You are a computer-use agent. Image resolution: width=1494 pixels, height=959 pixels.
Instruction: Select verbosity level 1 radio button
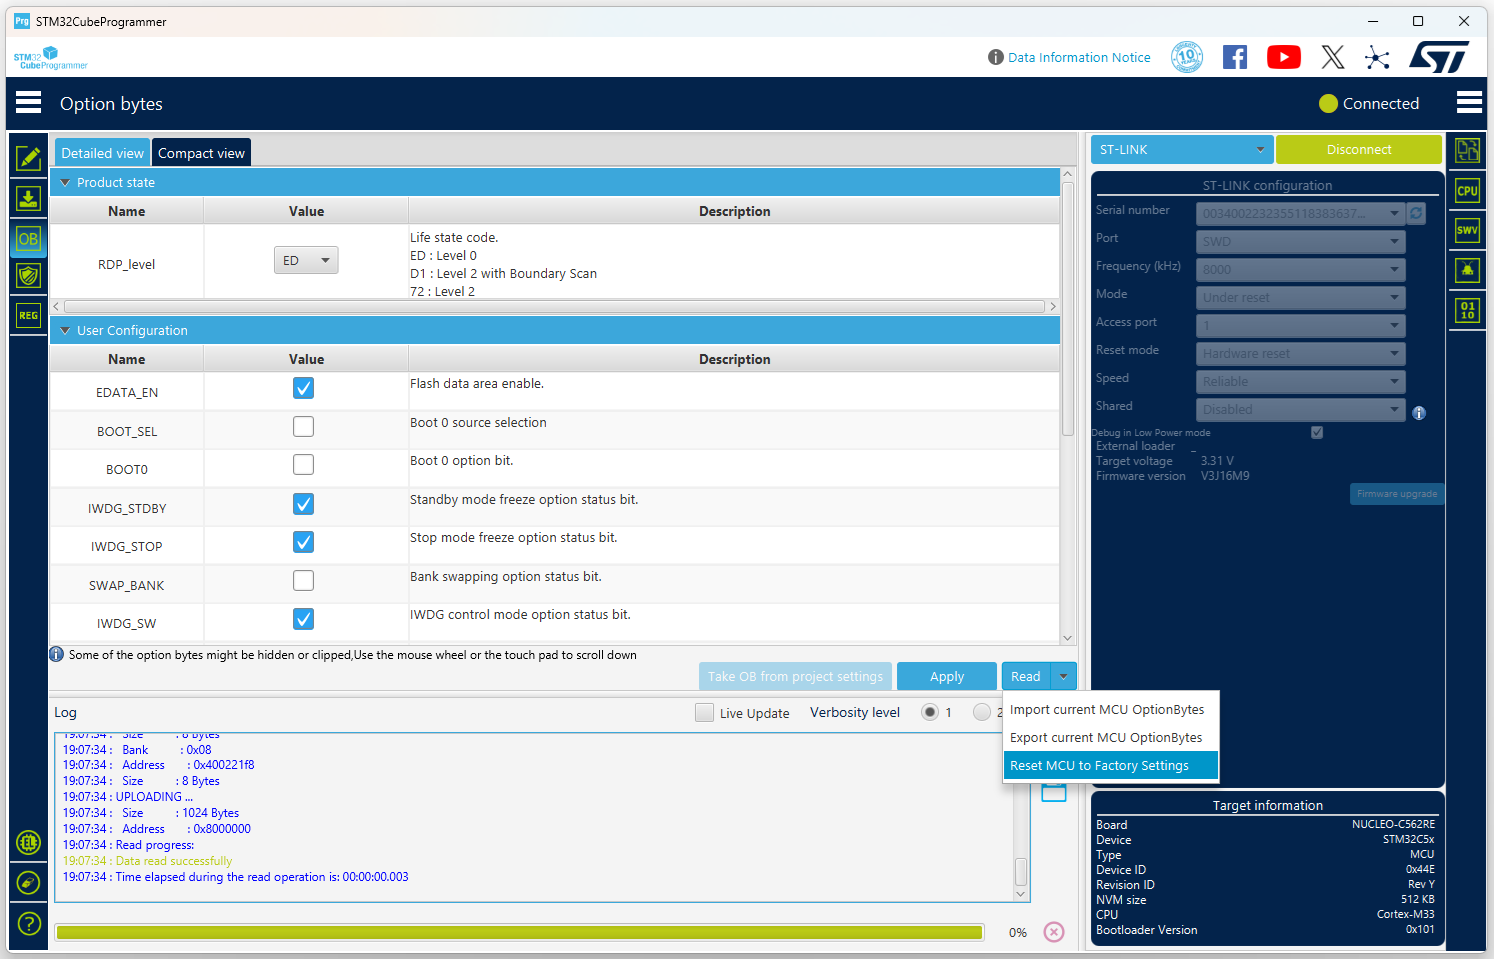pos(930,712)
